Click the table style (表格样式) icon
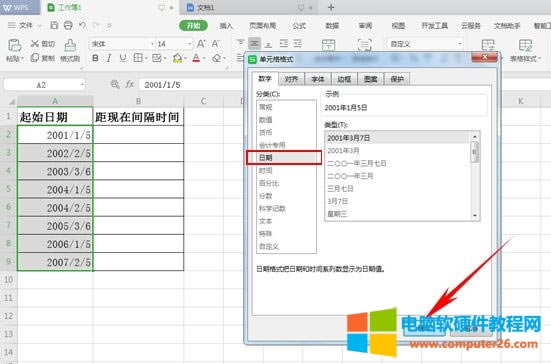The width and height of the screenshot is (551, 364). (x=525, y=45)
